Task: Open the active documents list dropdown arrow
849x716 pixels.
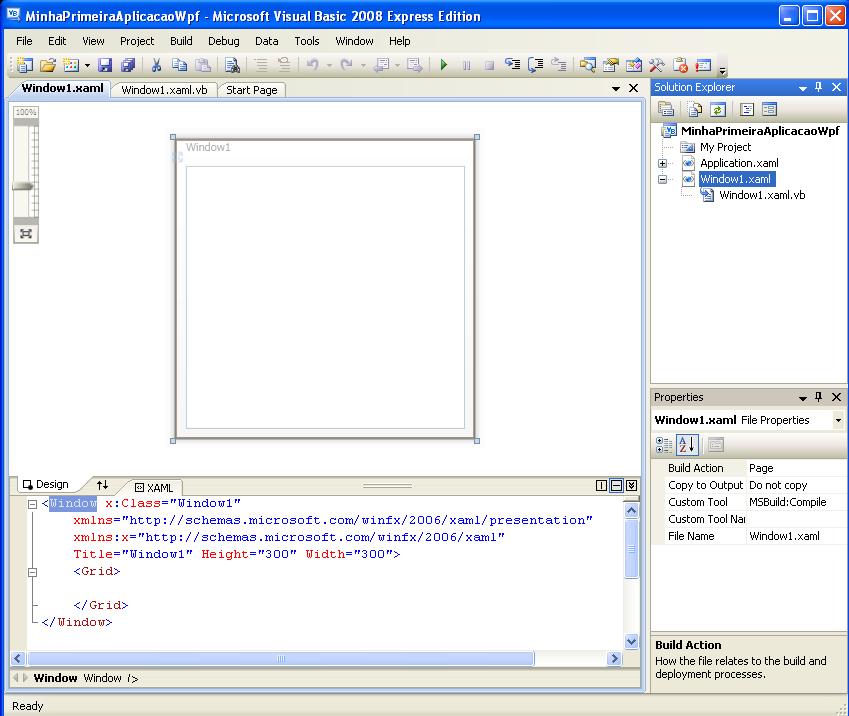Action: 616,88
